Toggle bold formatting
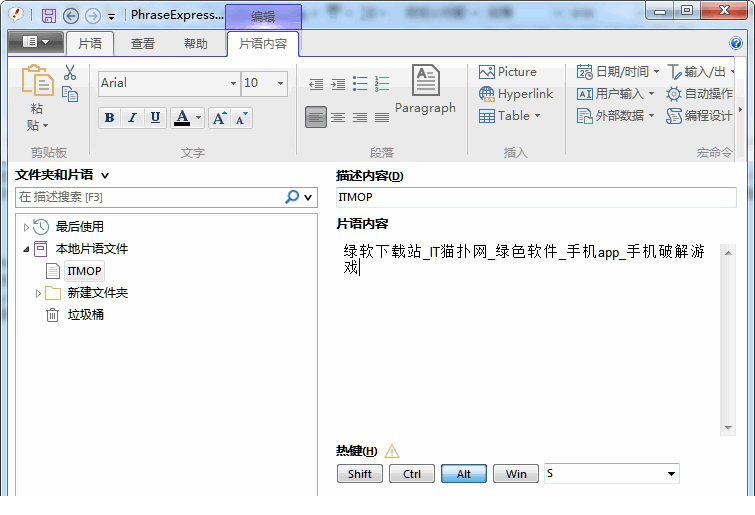This screenshot has width=755, height=515. [109, 118]
